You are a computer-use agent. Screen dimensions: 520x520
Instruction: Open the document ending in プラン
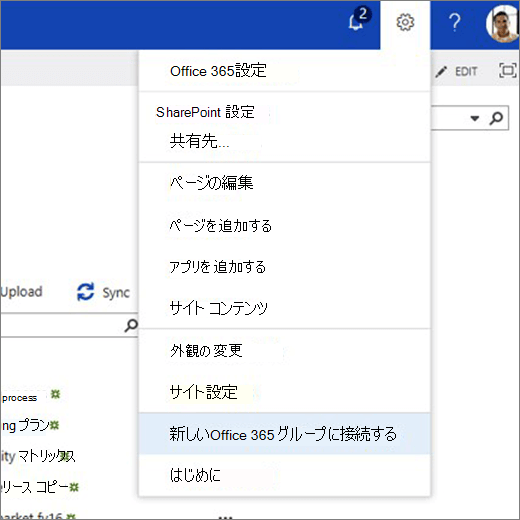26,426
